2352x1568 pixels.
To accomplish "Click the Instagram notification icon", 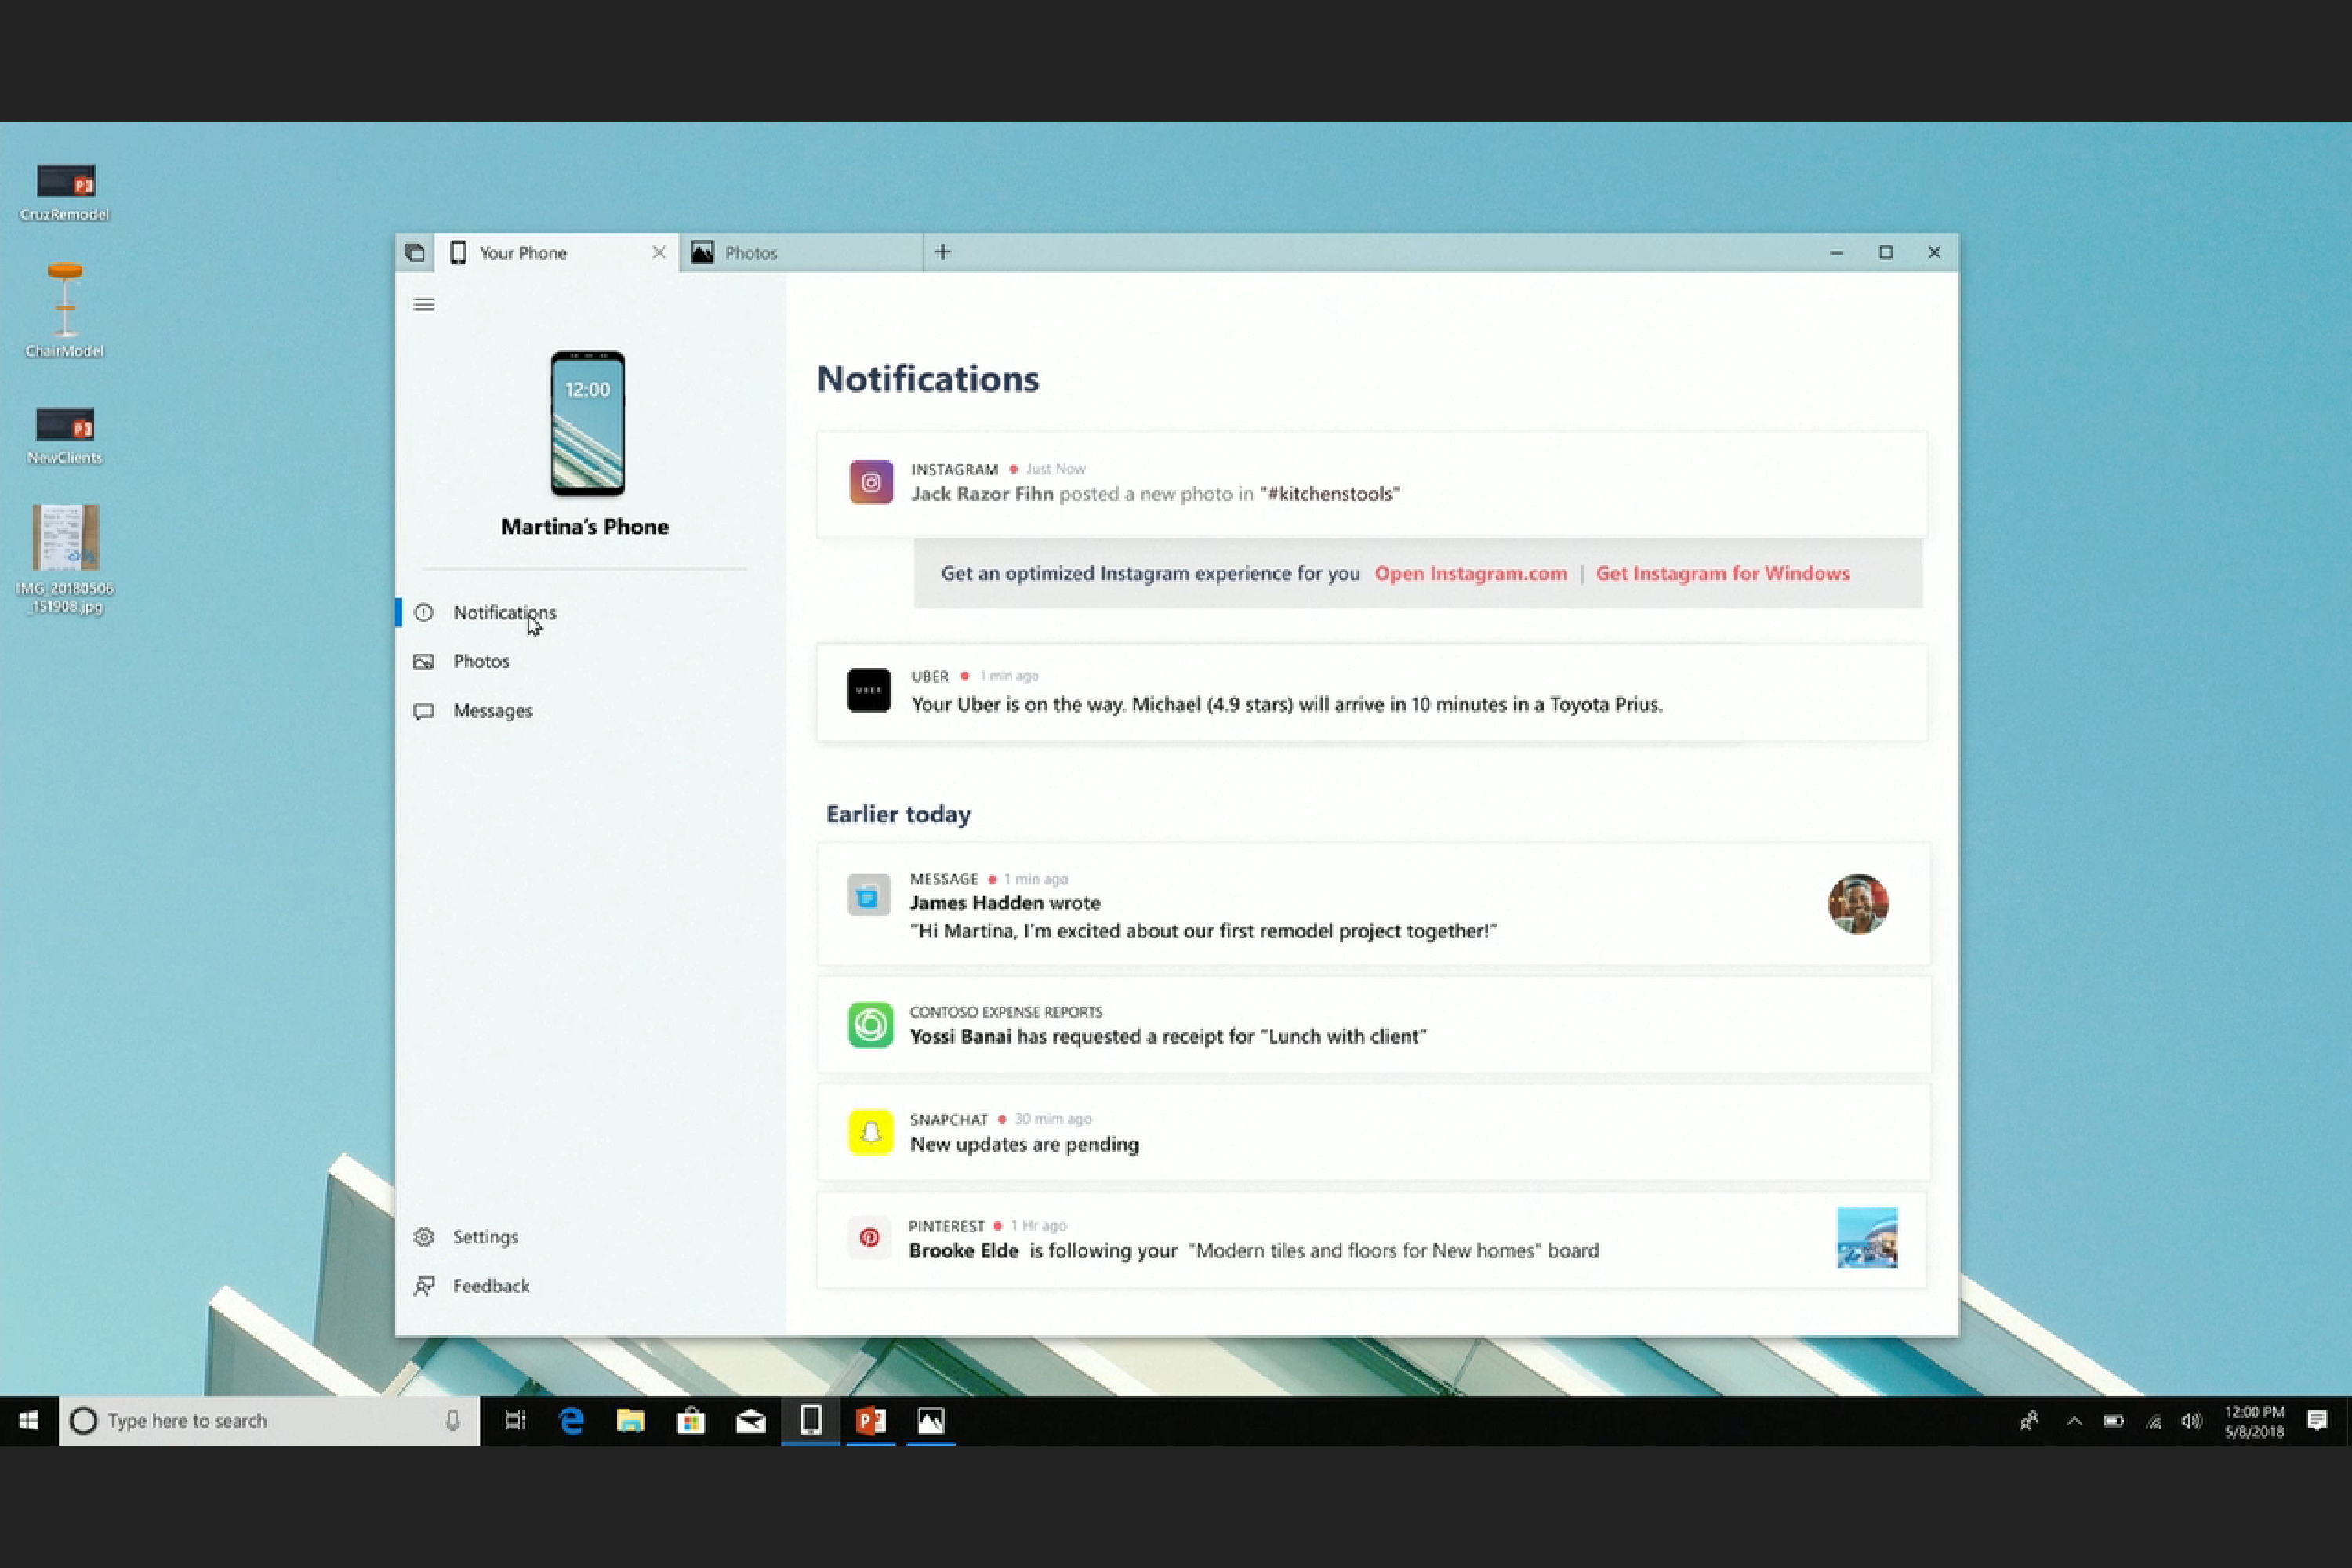I will pos(870,481).
